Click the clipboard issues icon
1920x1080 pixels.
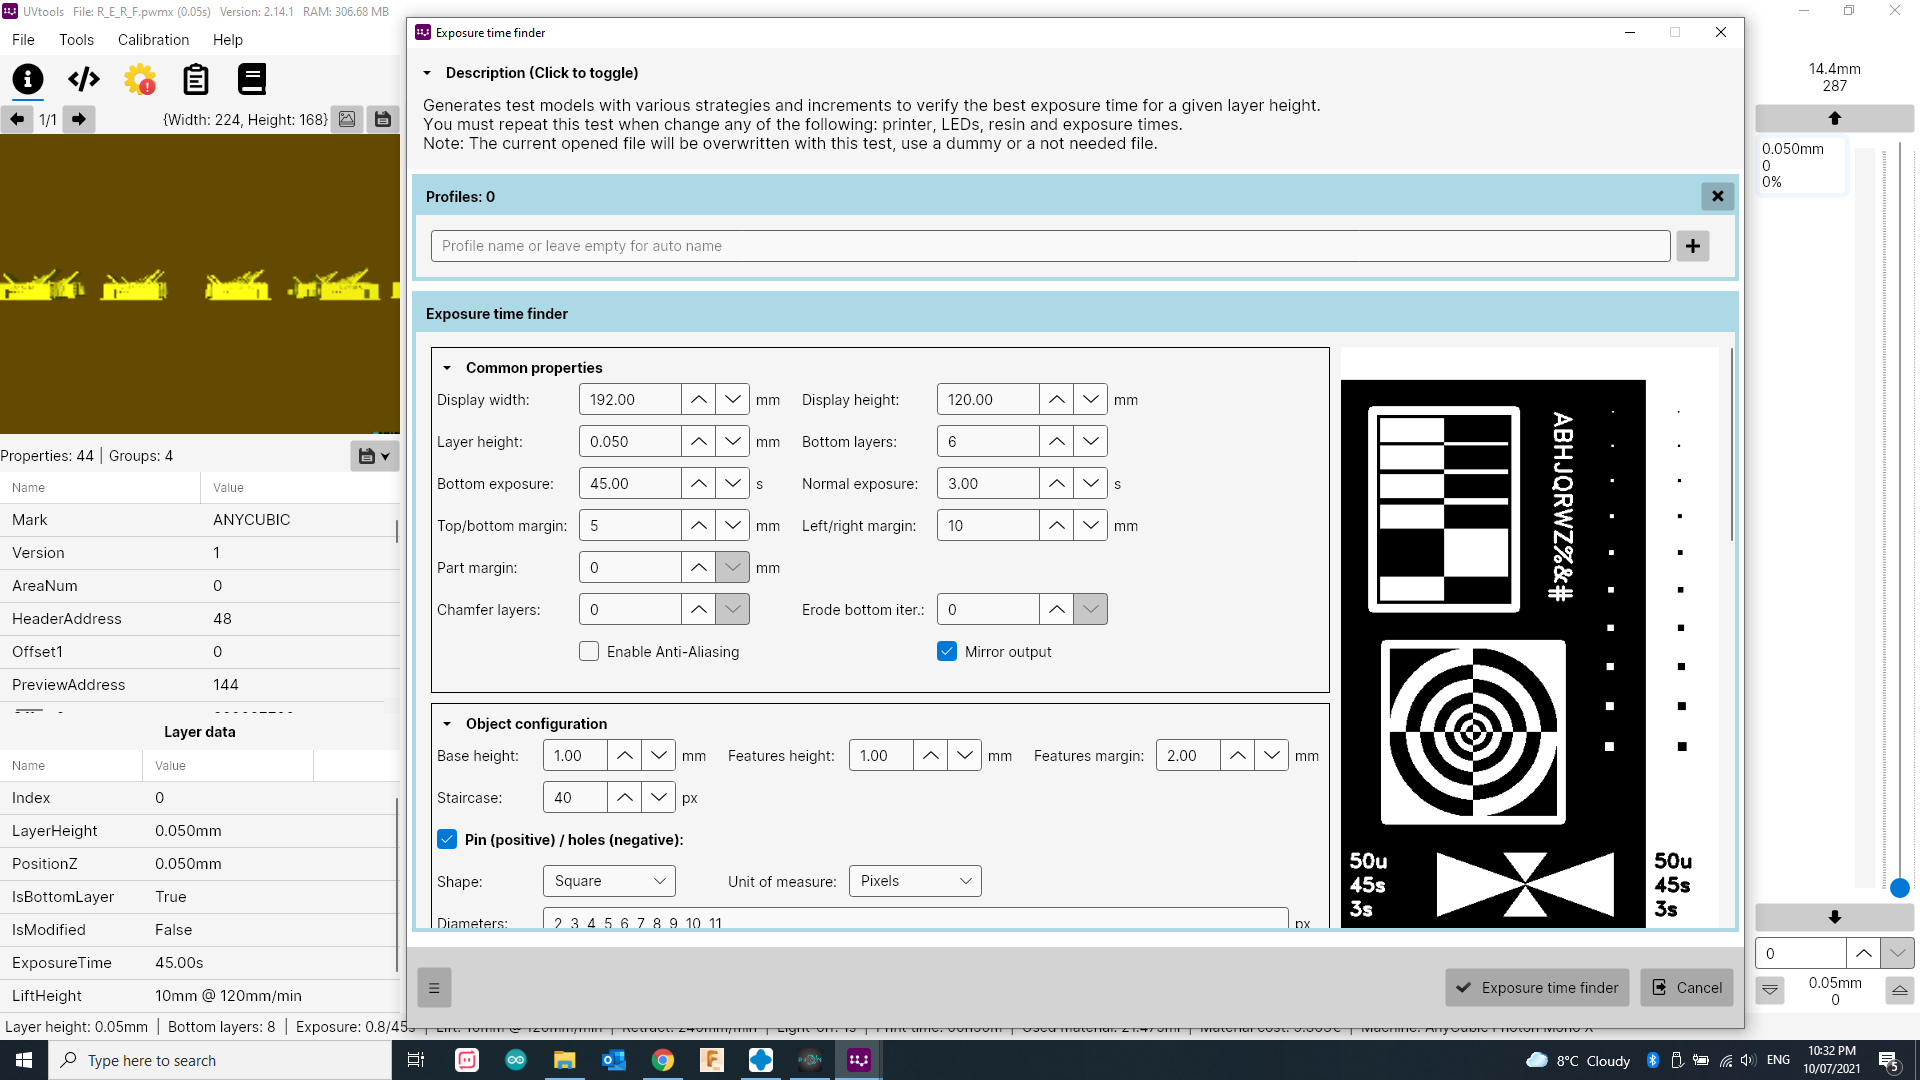195,79
